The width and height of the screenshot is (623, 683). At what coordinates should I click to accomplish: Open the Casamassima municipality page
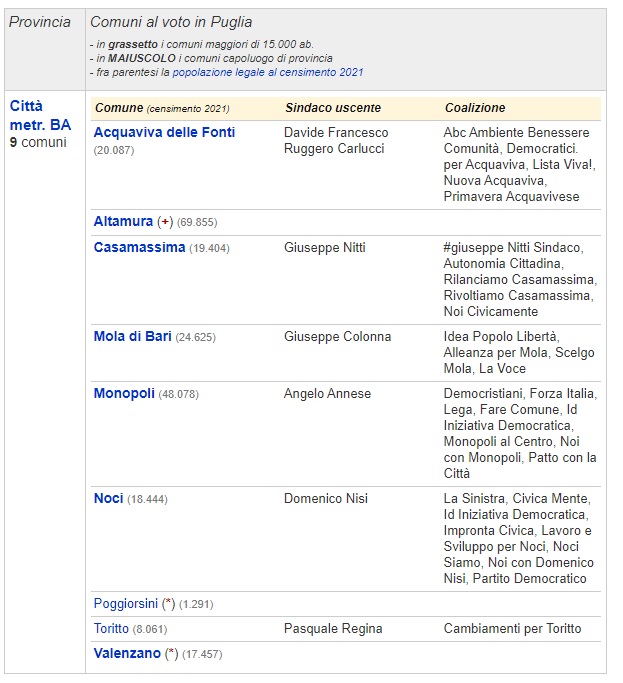tap(139, 247)
